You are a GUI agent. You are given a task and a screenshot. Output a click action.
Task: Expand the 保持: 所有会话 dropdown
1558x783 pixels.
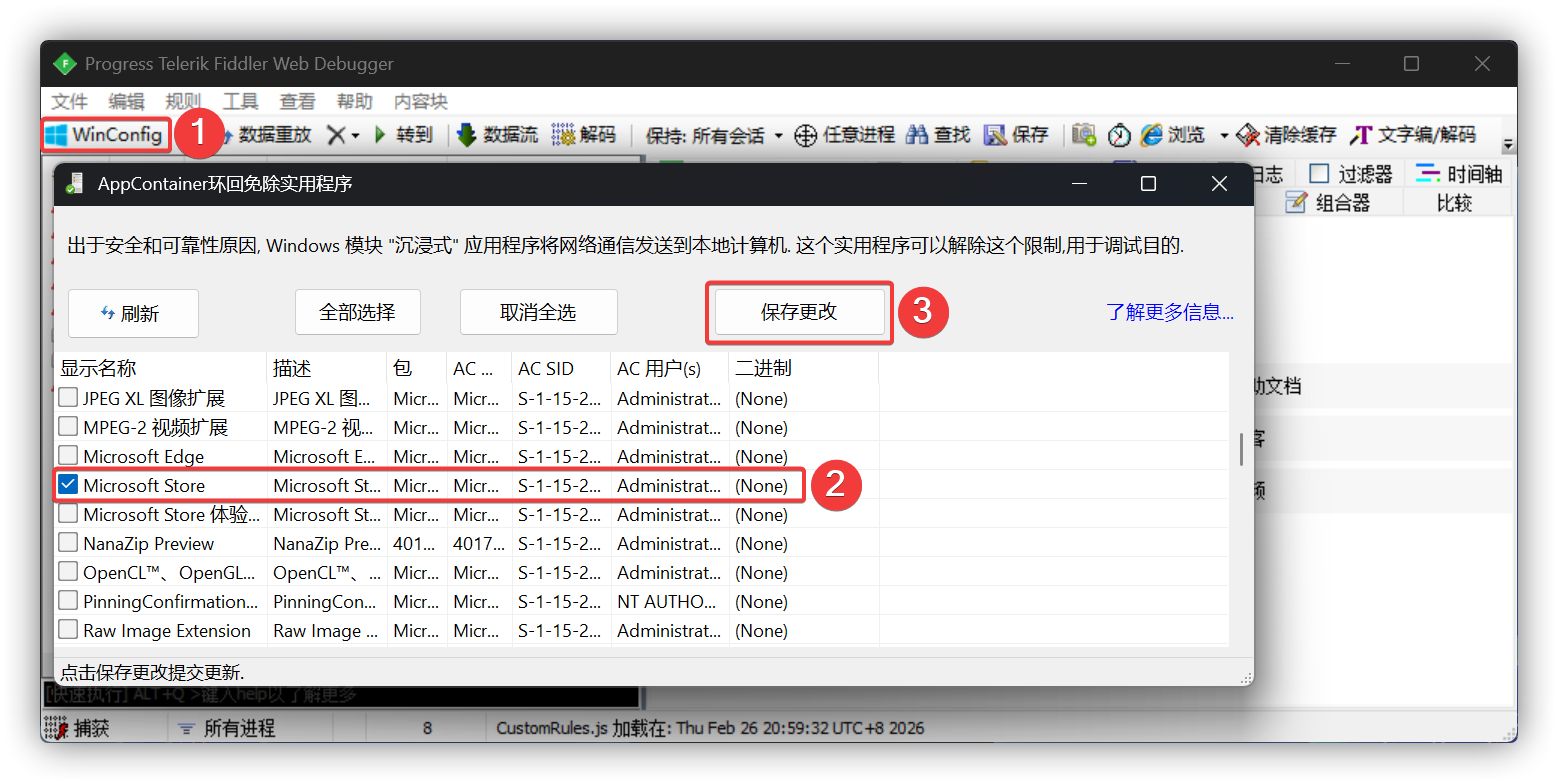[x=778, y=136]
